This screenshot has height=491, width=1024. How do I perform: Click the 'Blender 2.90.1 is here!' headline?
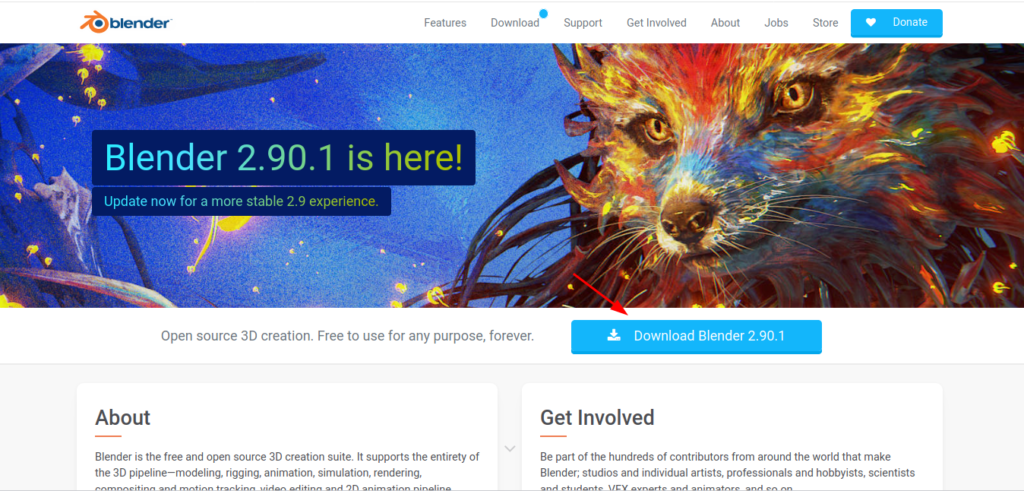[283, 157]
